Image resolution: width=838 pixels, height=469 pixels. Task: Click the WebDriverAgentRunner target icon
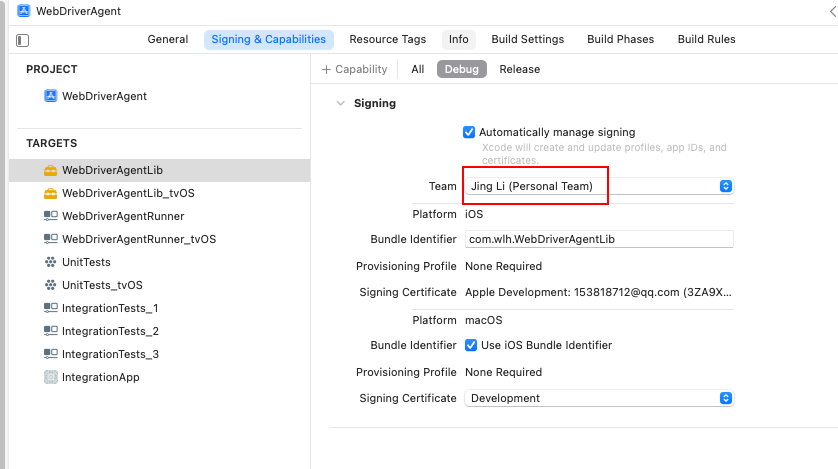(x=51, y=216)
